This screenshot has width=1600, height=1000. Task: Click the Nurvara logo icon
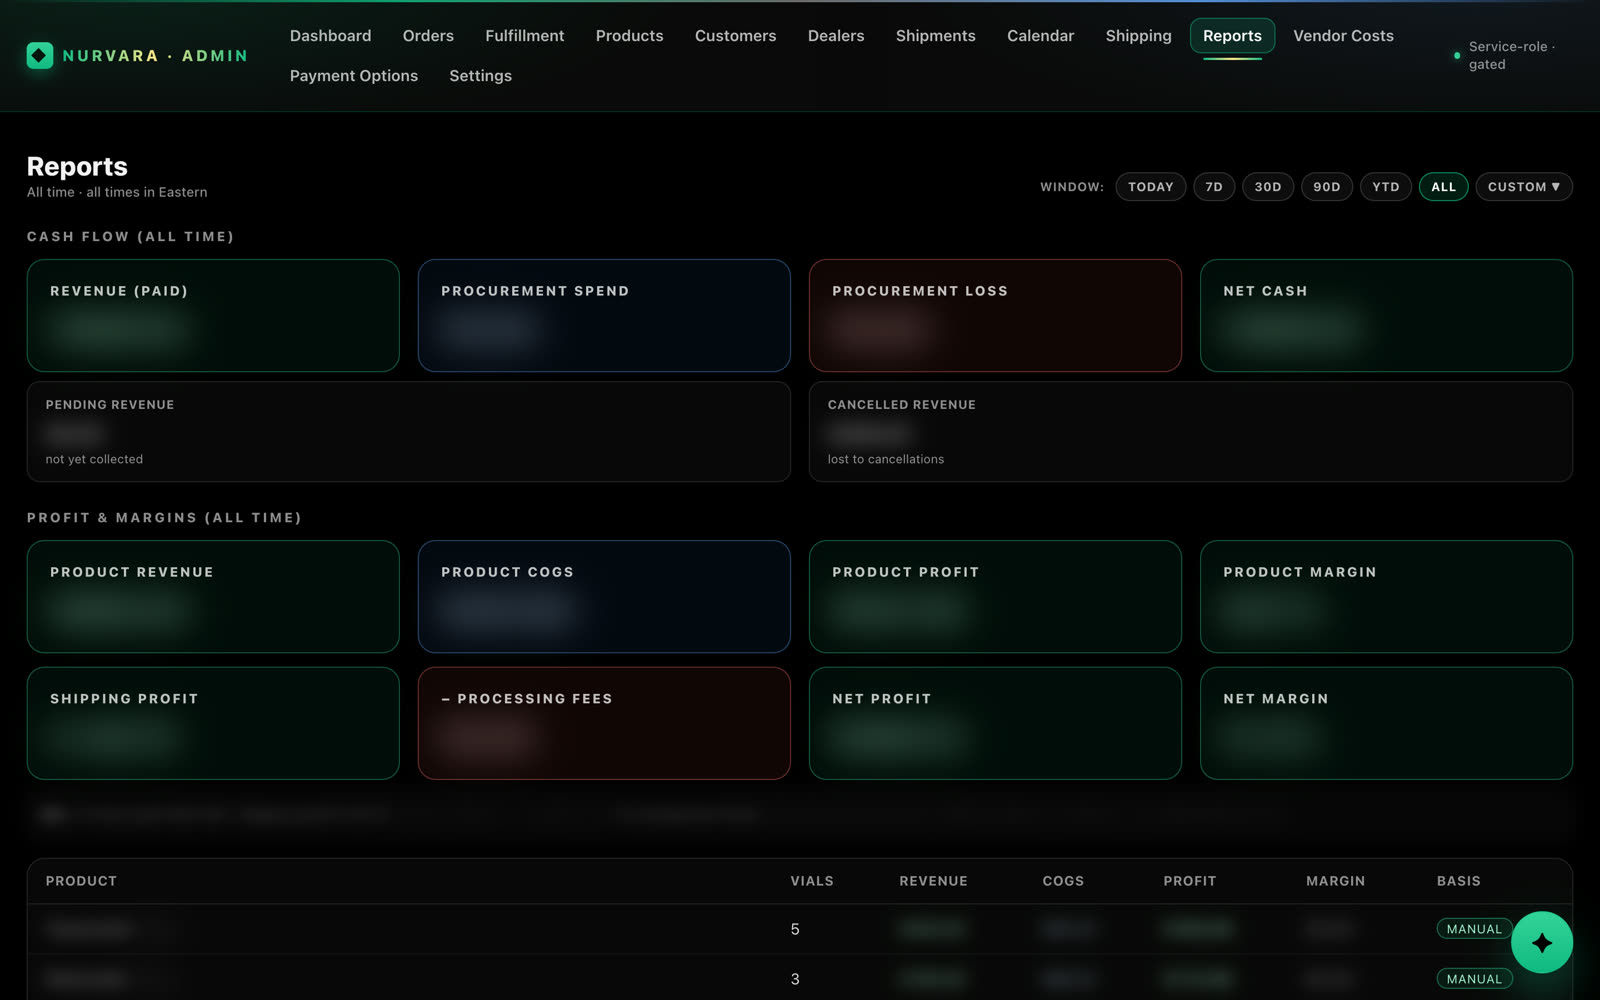[39, 56]
